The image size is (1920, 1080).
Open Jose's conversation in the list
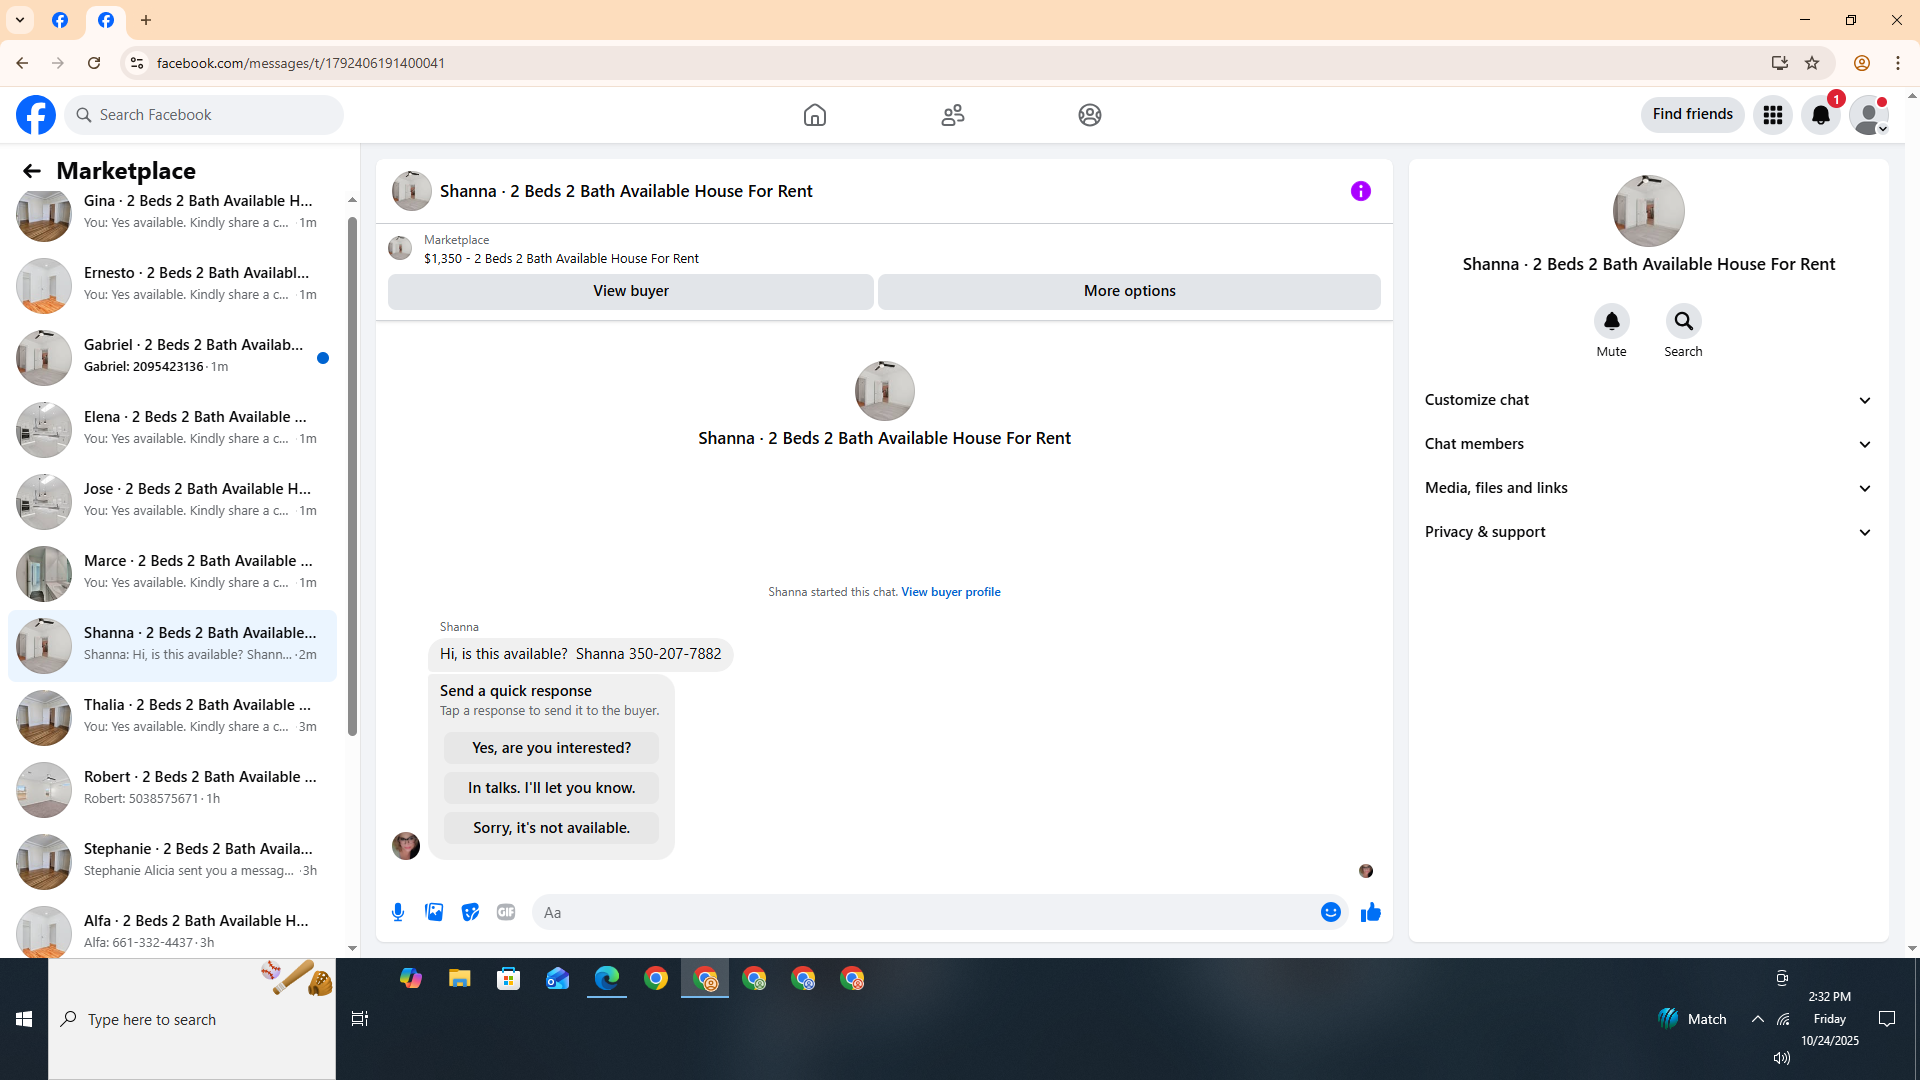[172, 501]
